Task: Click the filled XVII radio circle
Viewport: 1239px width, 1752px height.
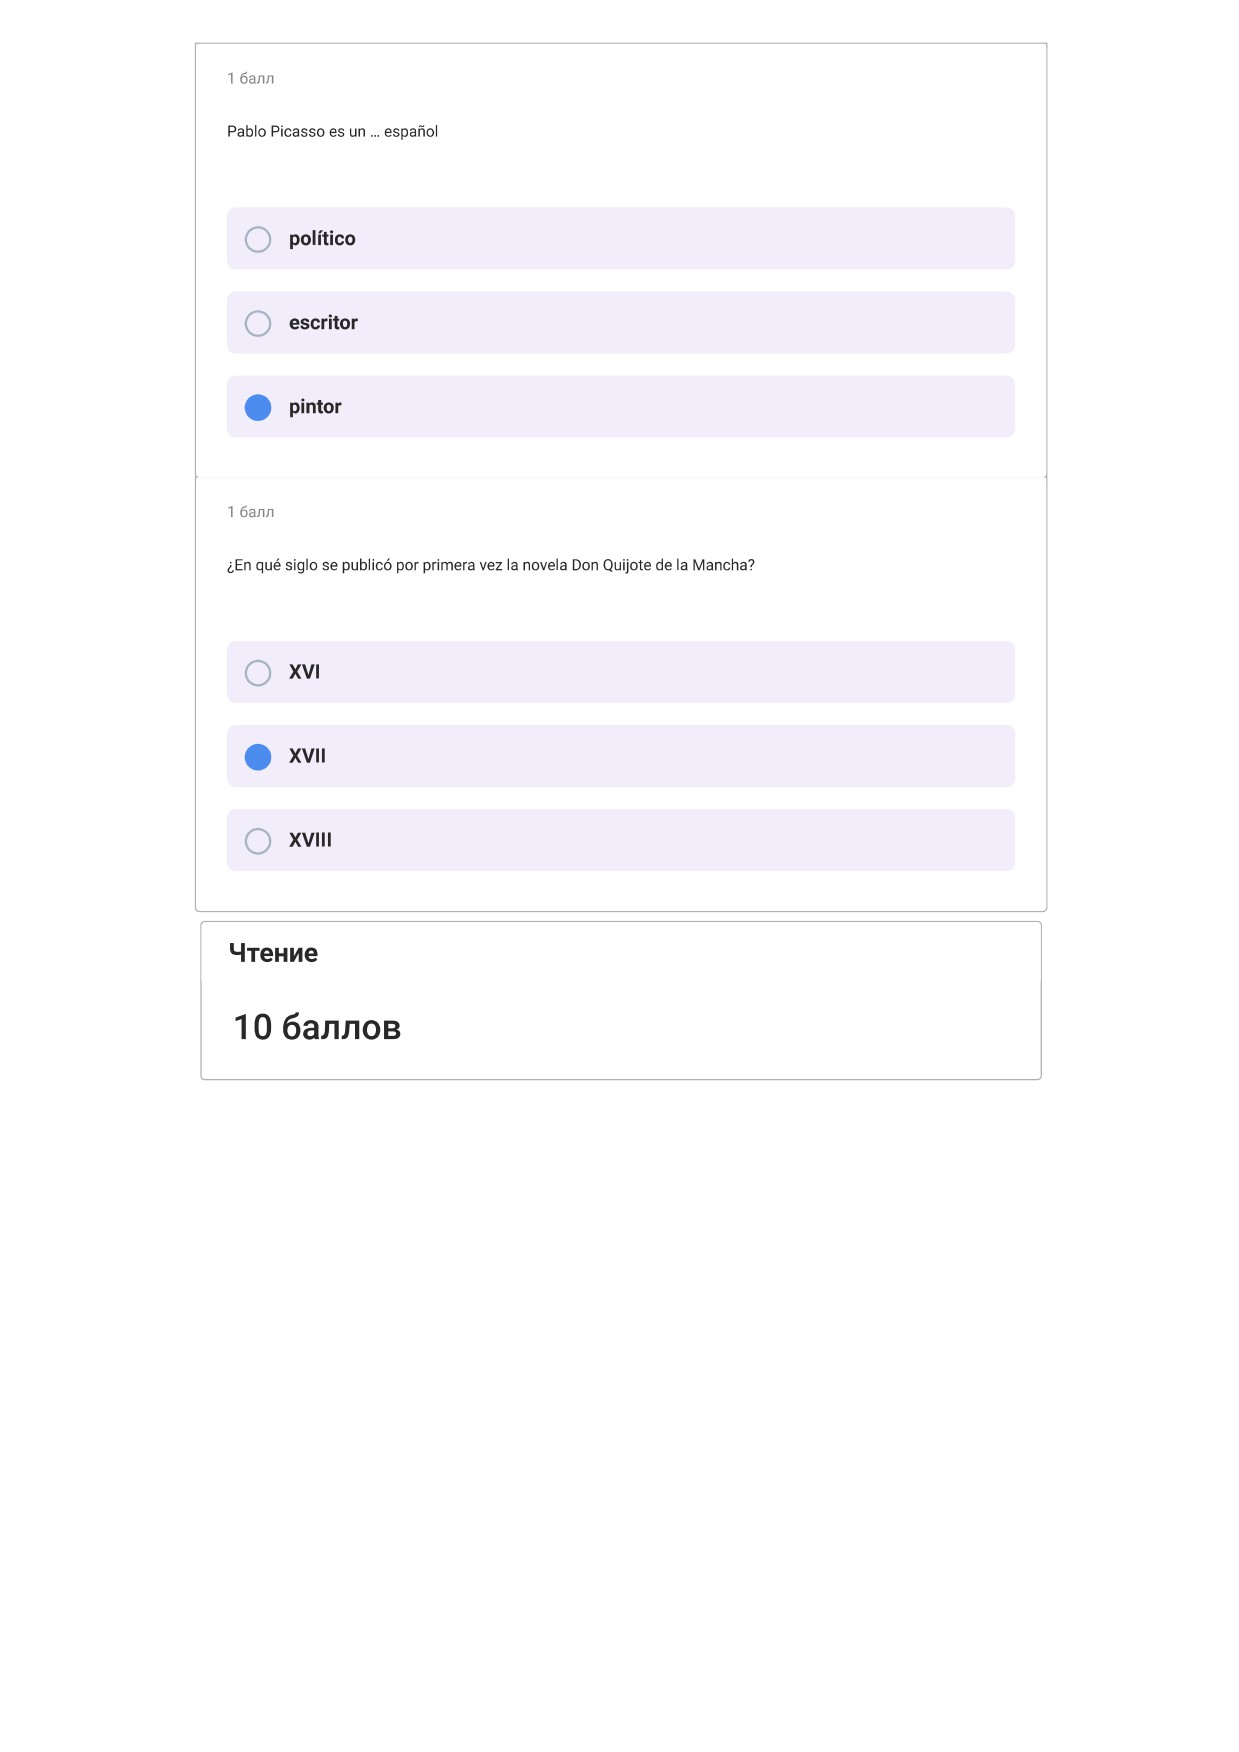Action: pyautogui.click(x=258, y=757)
